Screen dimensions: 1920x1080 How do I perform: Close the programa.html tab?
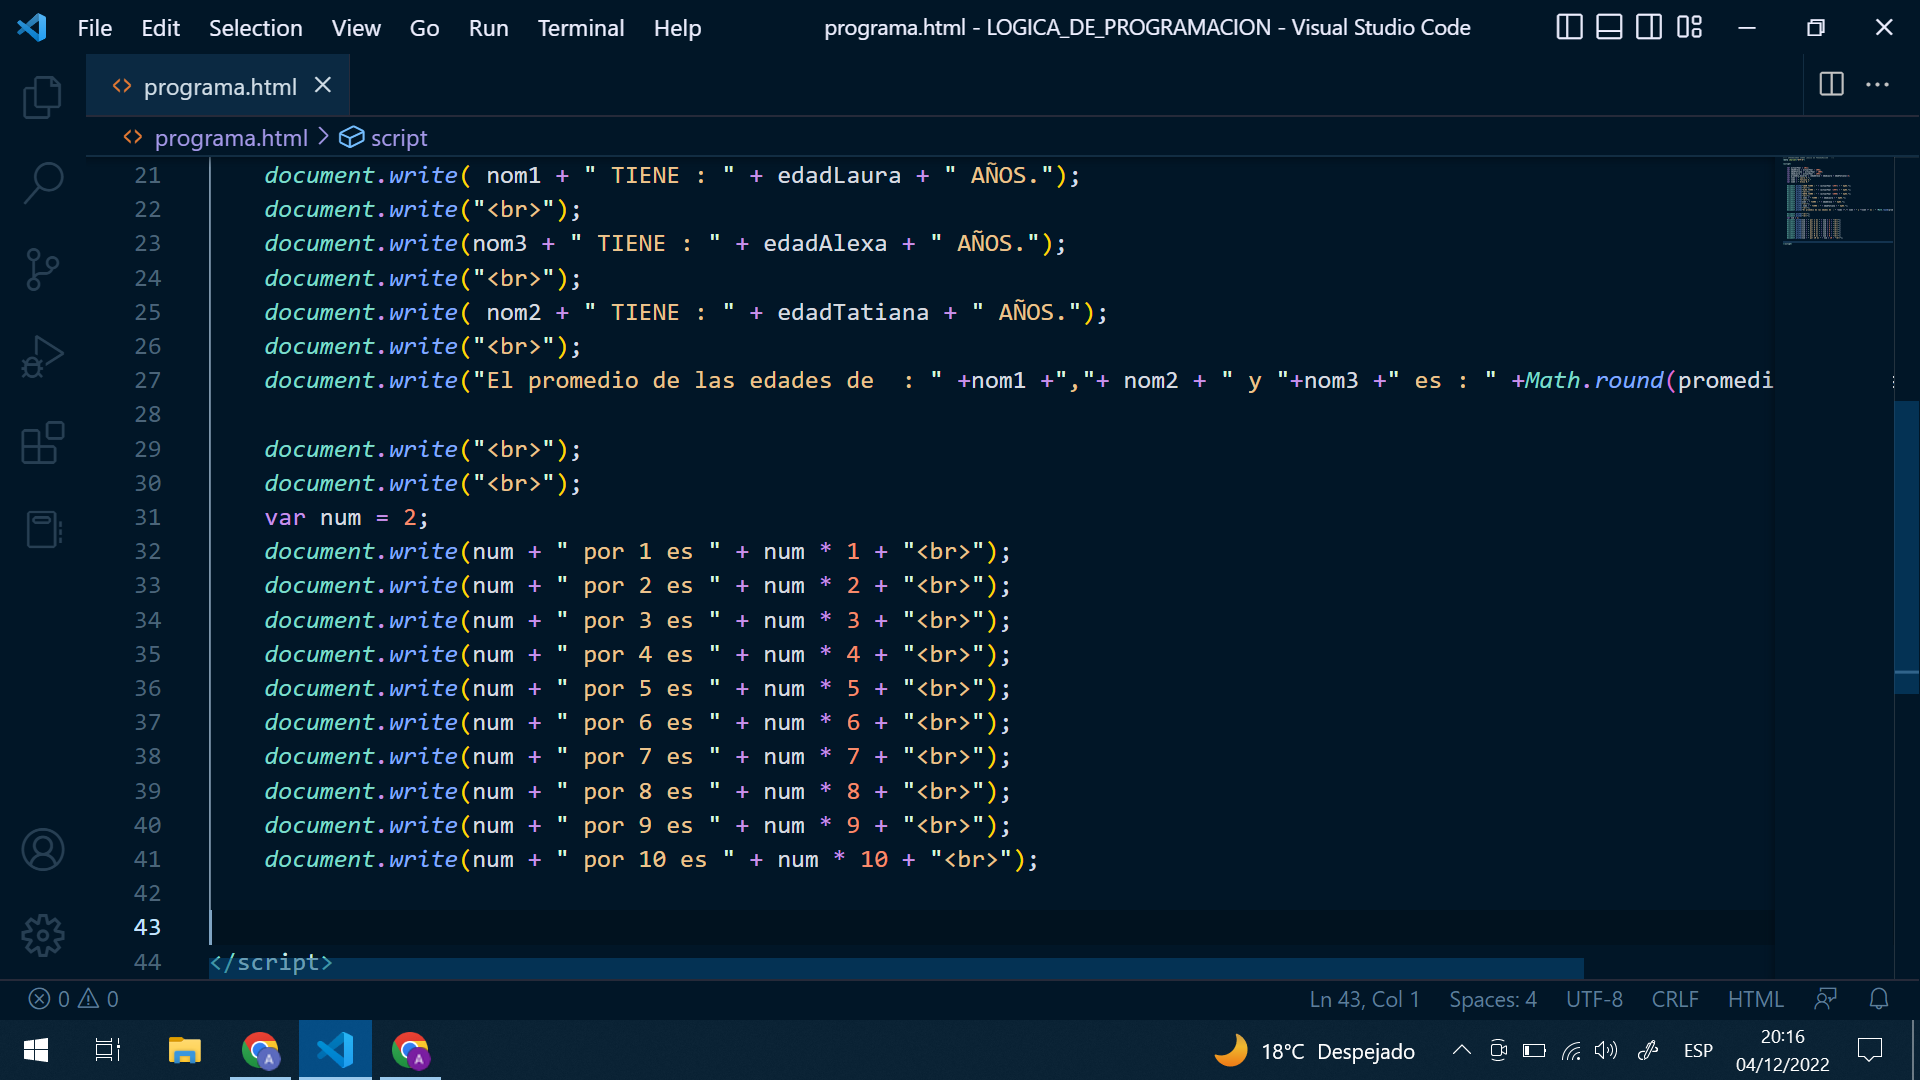click(x=323, y=86)
